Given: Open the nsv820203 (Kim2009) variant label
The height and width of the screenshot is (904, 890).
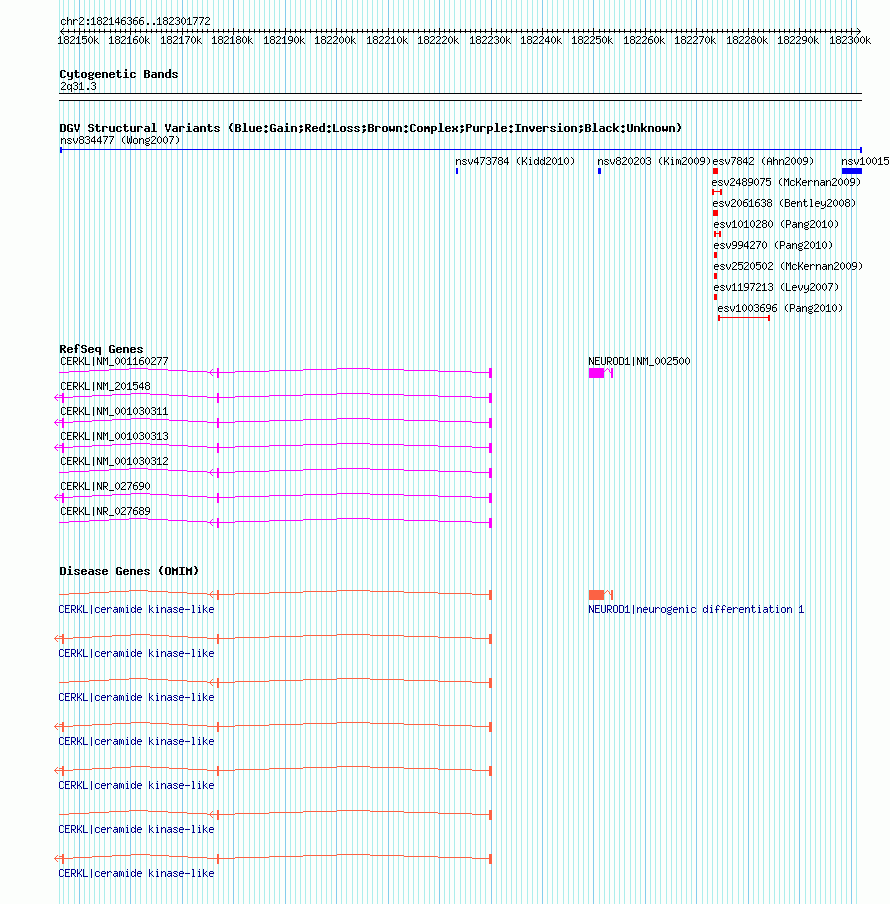Looking at the screenshot, I should (654, 161).
